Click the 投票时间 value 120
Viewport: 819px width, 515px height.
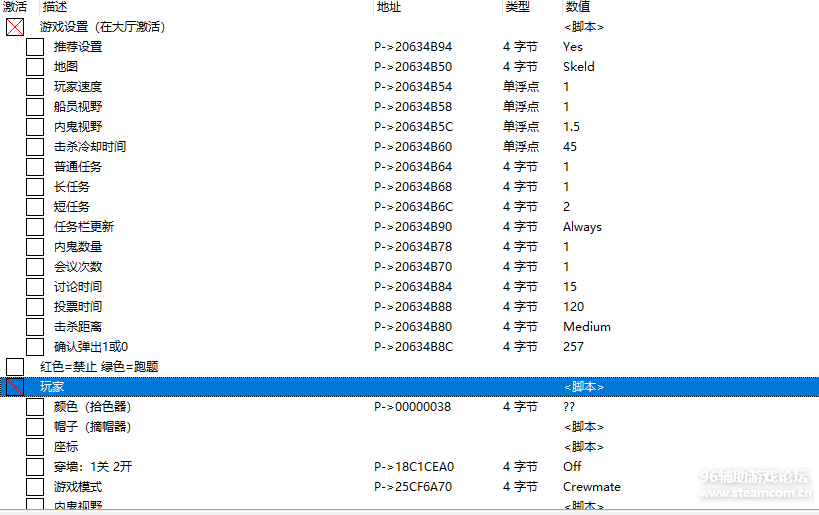(x=573, y=307)
